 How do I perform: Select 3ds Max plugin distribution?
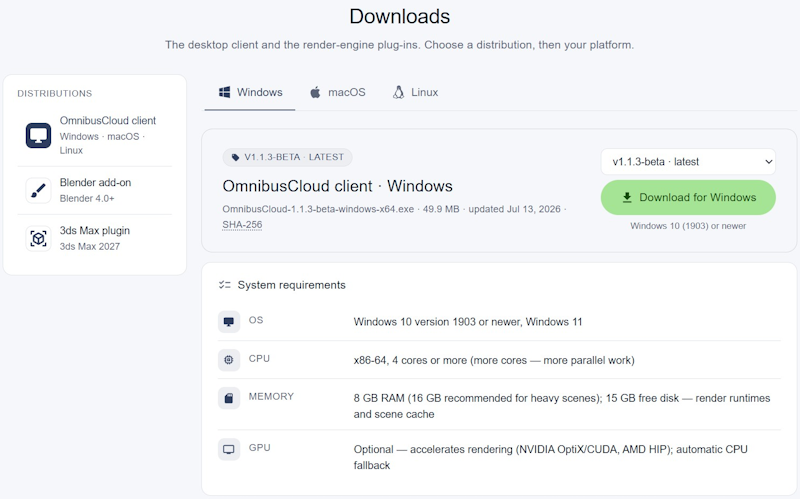click(x=95, y=238)
